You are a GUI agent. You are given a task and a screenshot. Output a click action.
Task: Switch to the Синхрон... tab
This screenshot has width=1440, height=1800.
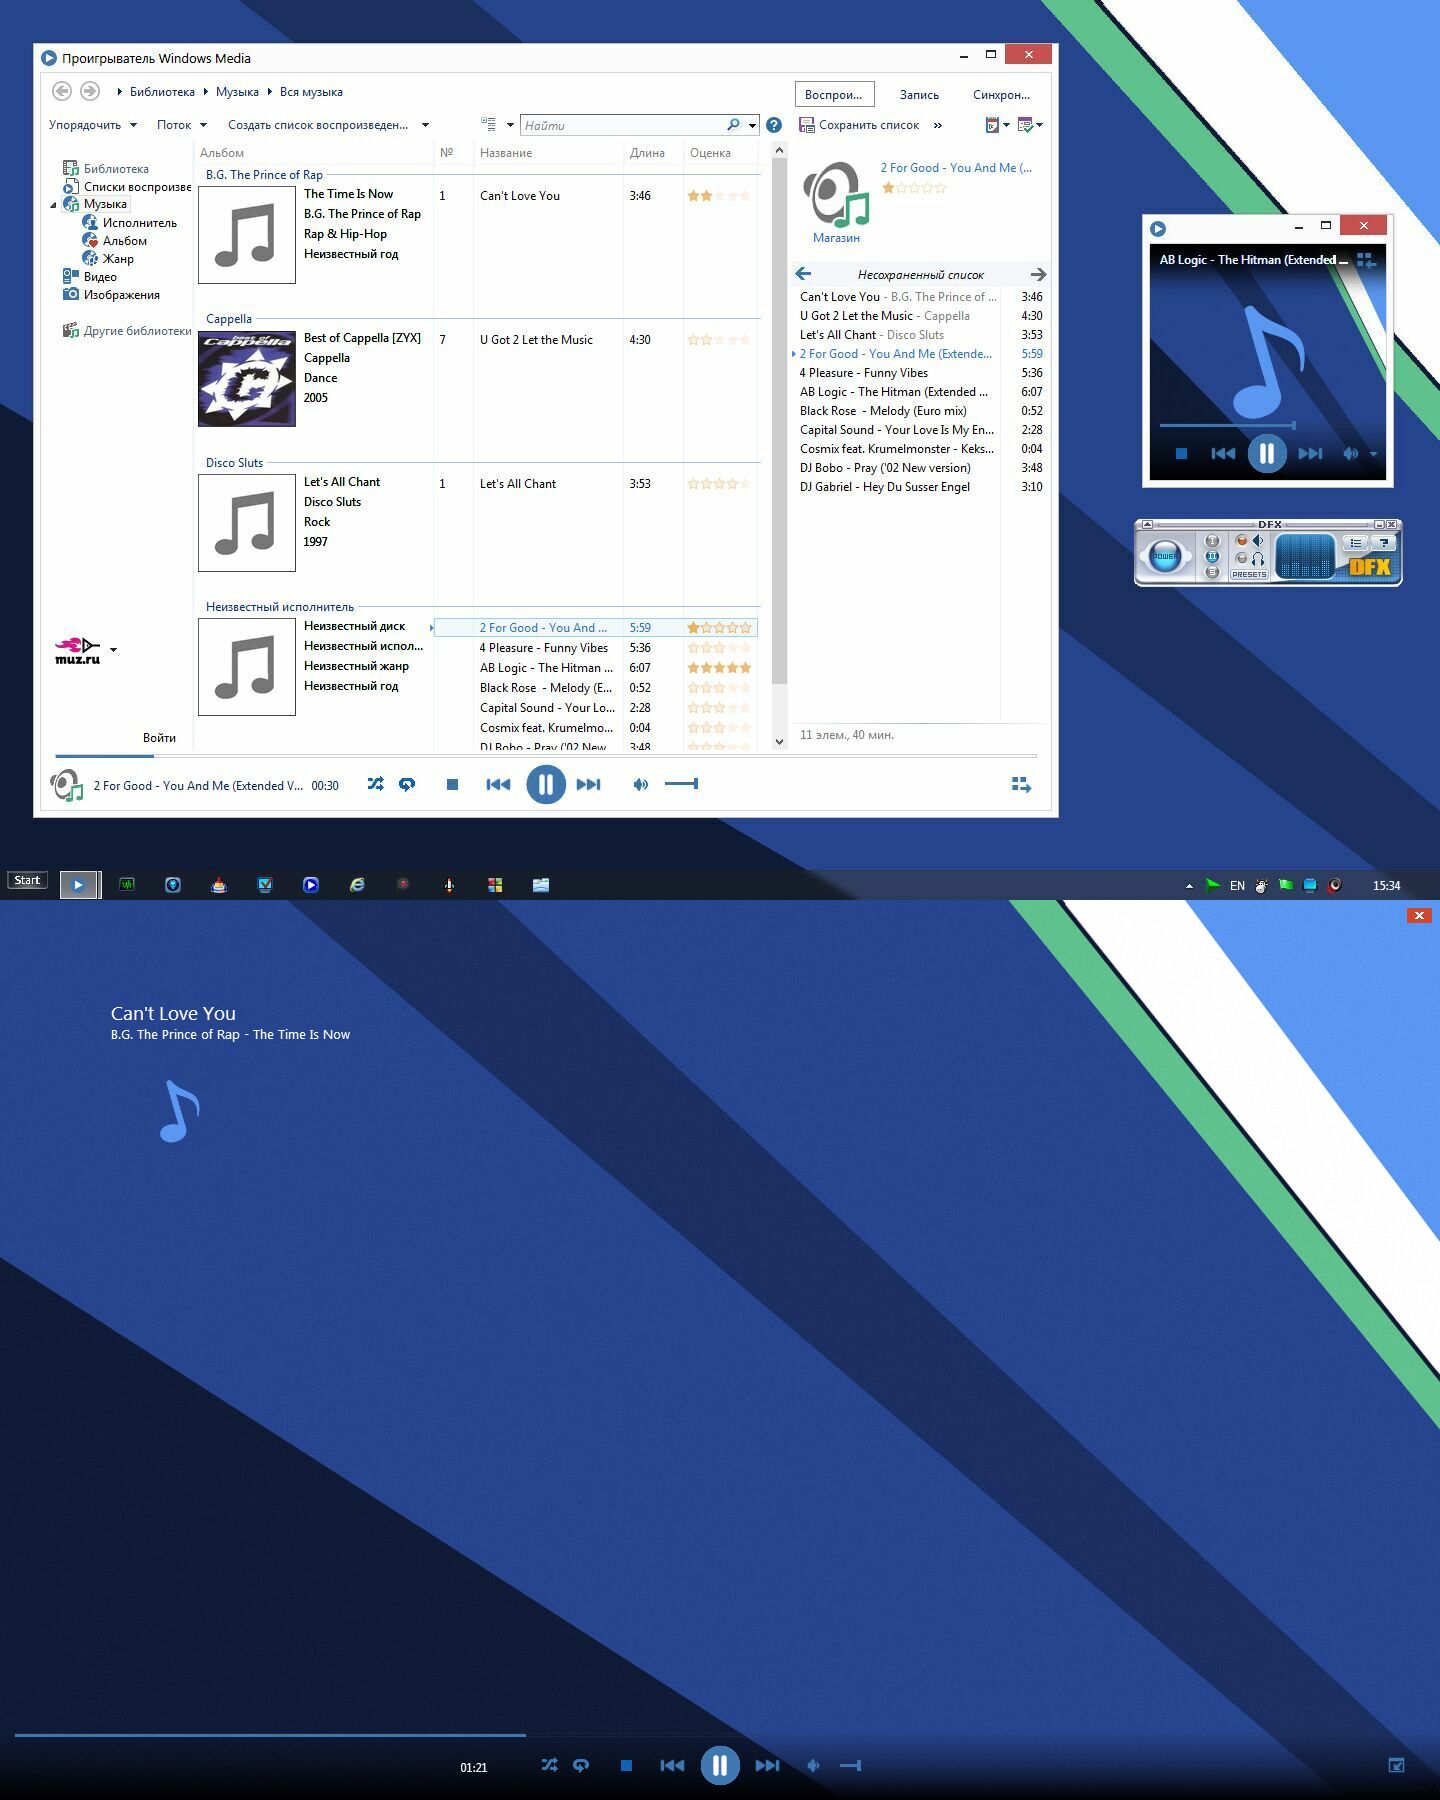click(x=1001, y=95)
